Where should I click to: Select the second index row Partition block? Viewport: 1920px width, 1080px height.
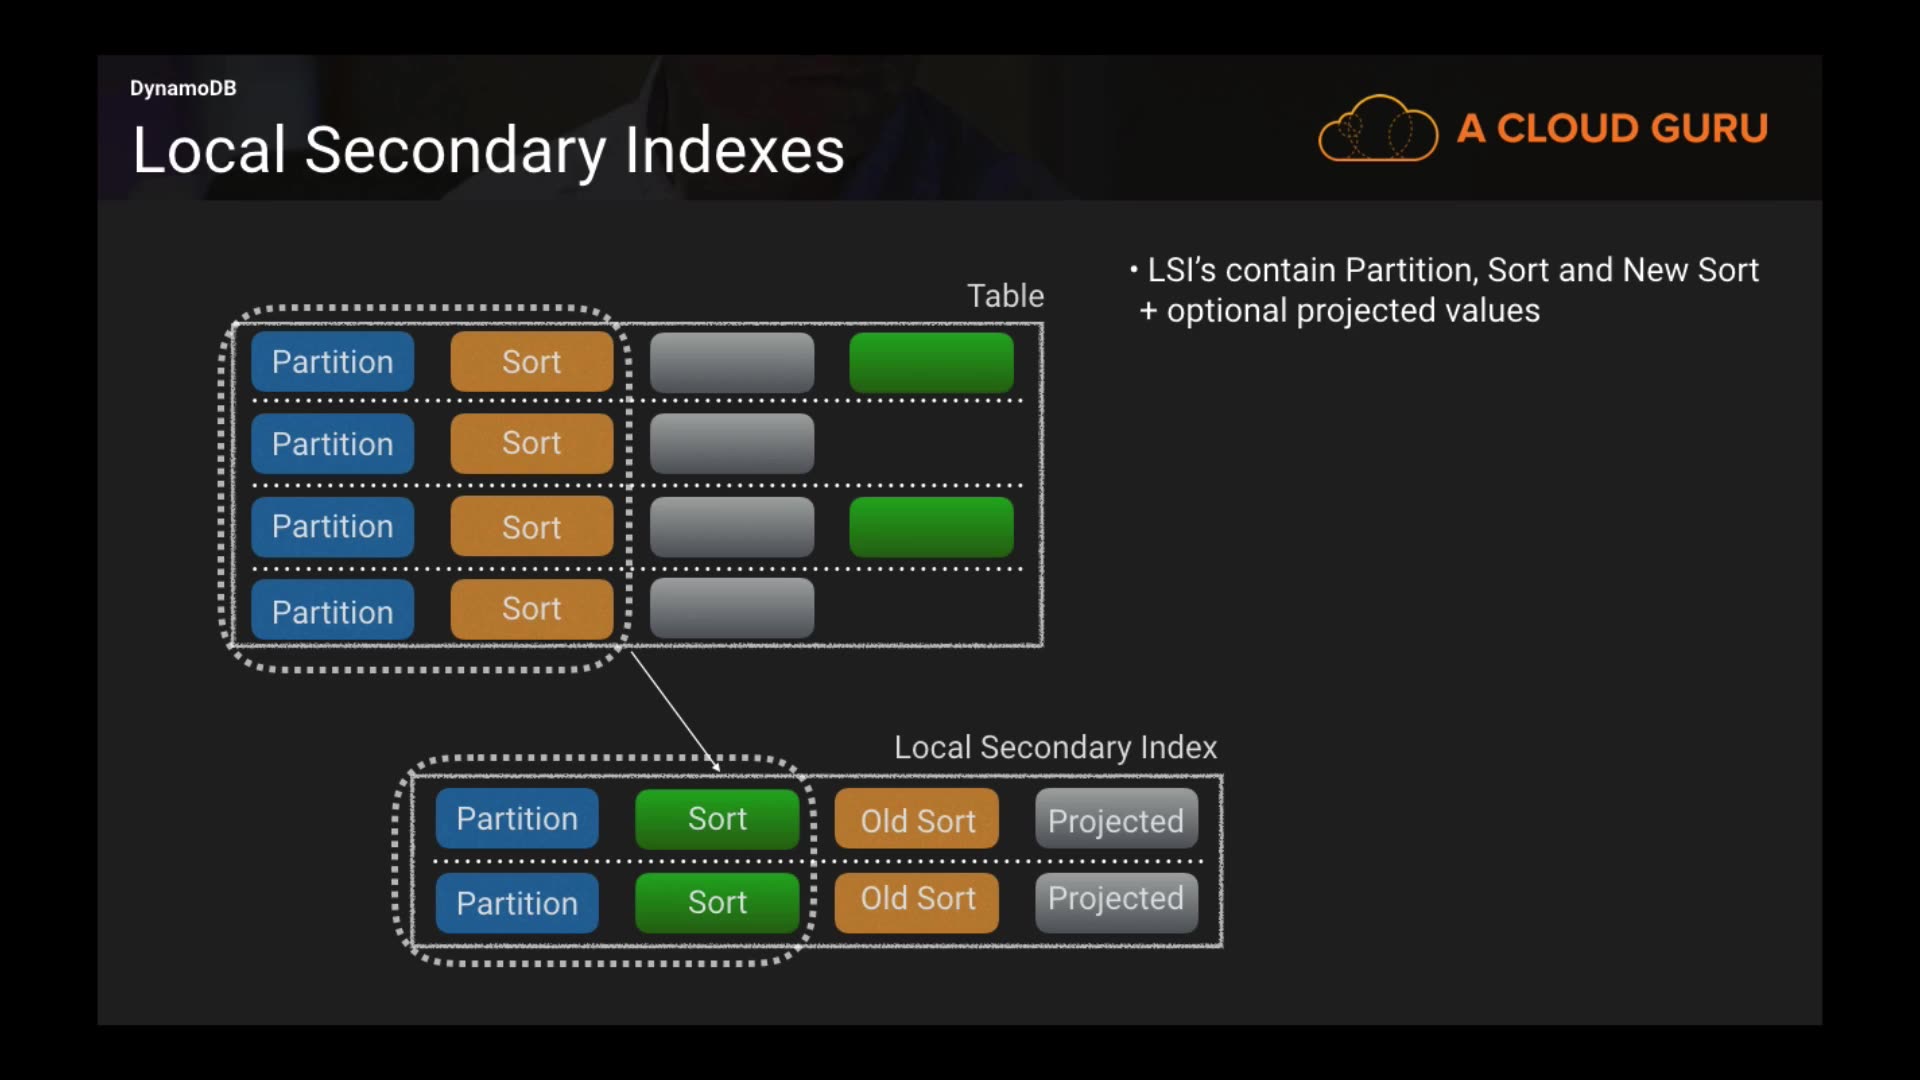pyautogui.click(x=517, y=903)
